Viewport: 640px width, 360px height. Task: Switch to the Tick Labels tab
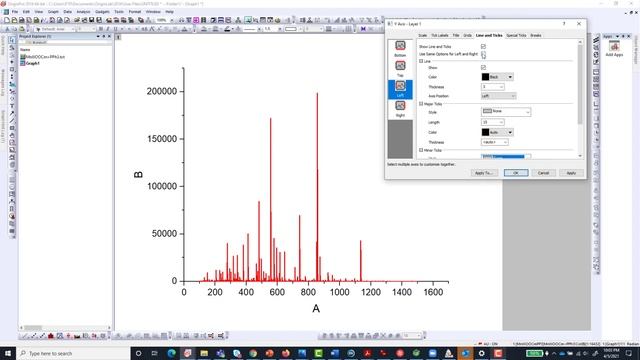point(440,36)
